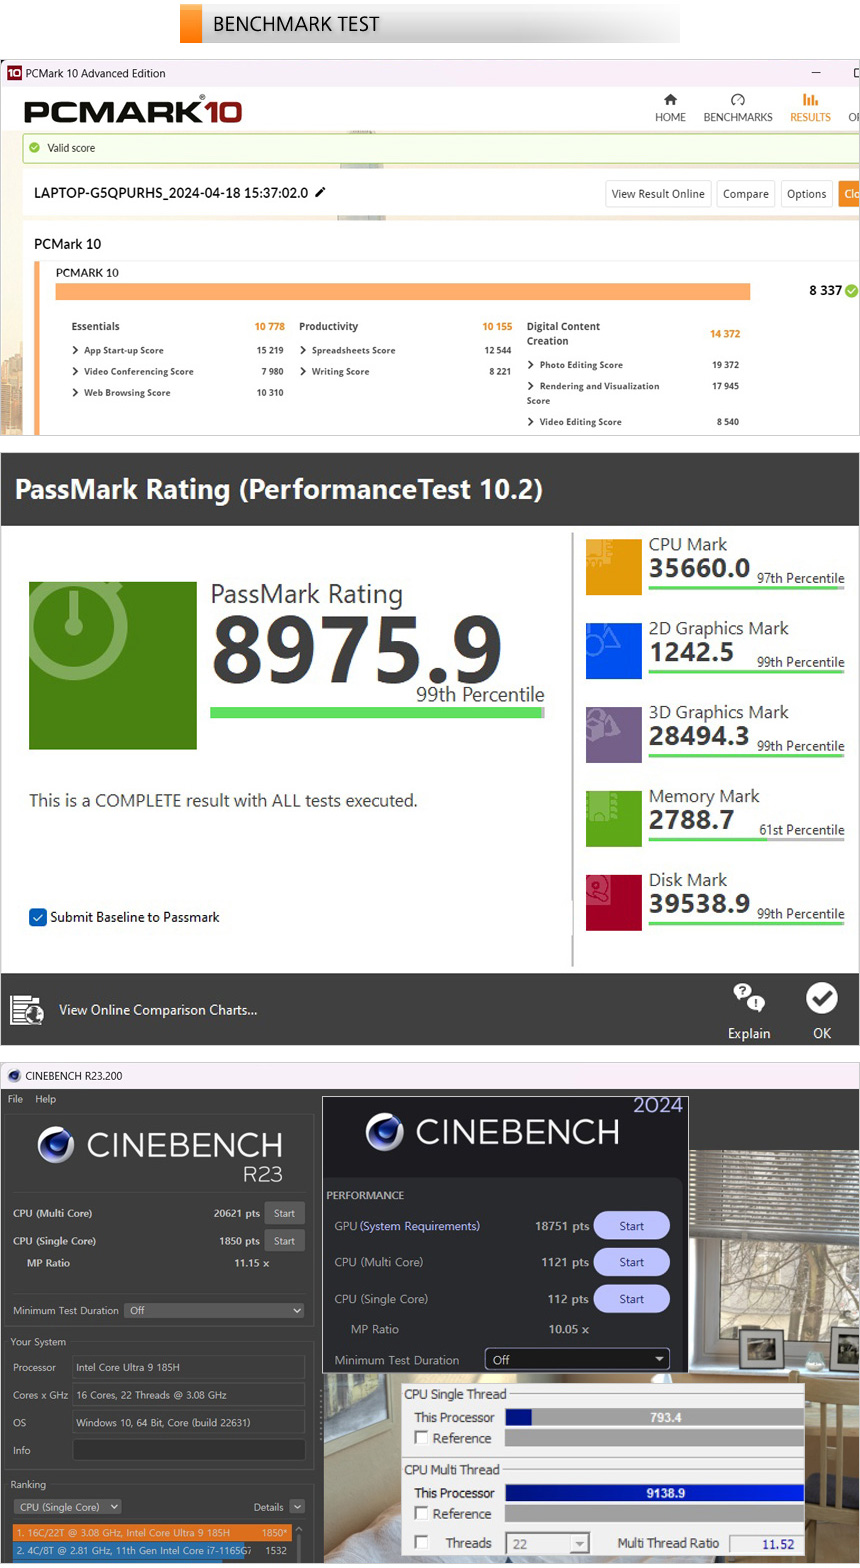Click the CPU Multi Thread This Processor bar
Image resolution: width=860 pixels, height=1568 pixels.
click(x=654, y=1493)
